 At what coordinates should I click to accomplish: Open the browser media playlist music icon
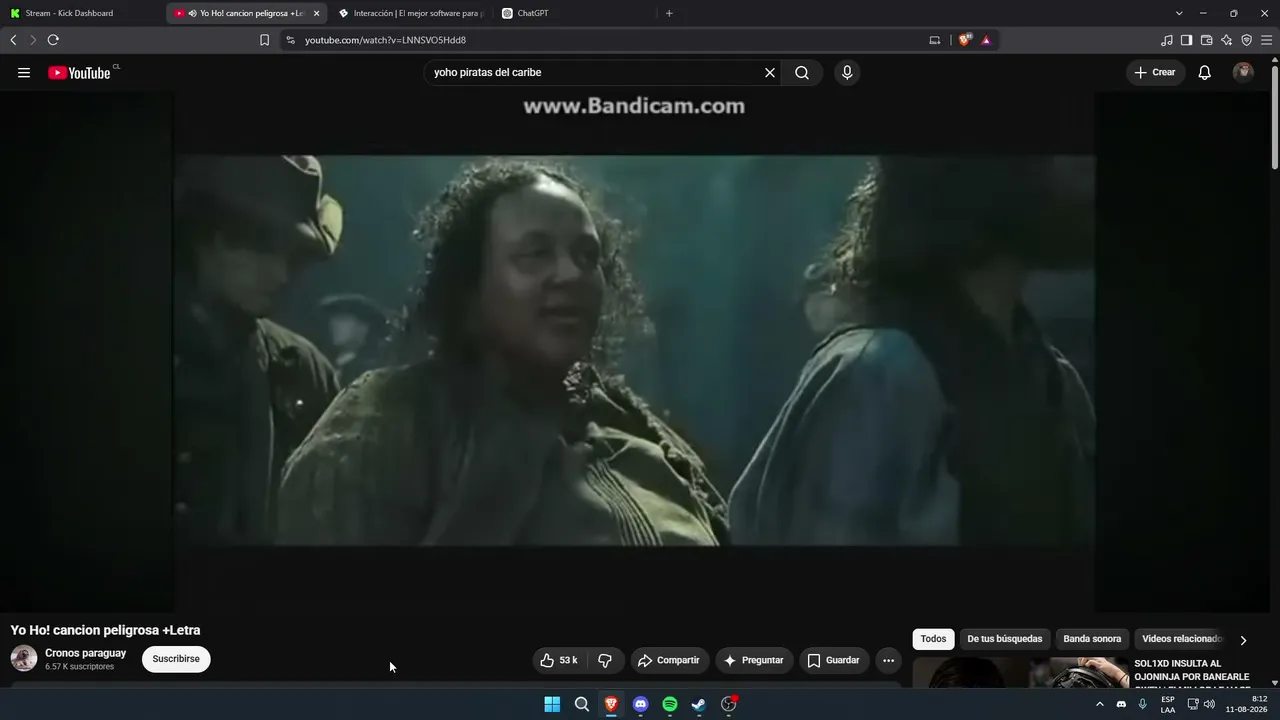click(1166, 40)
